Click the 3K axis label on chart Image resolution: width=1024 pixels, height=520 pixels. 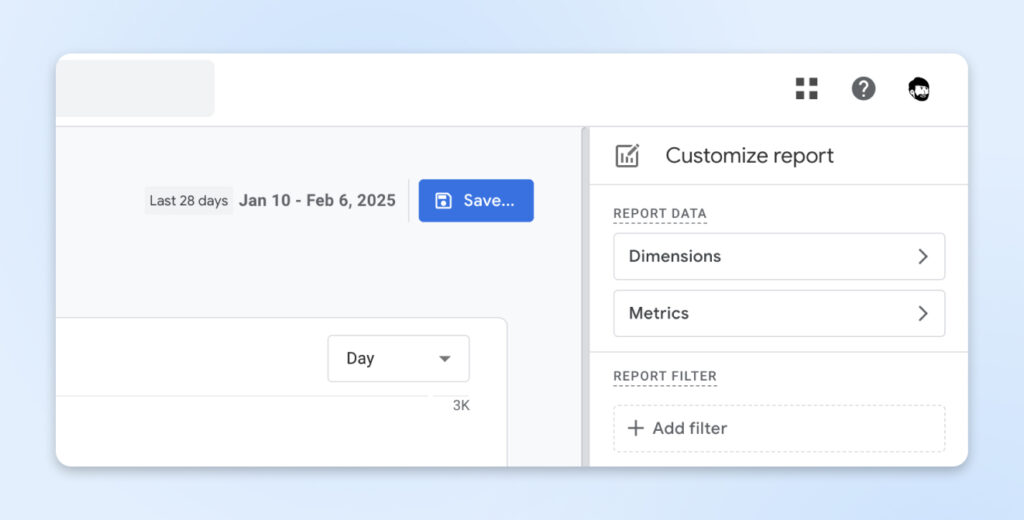pos(461,406)
